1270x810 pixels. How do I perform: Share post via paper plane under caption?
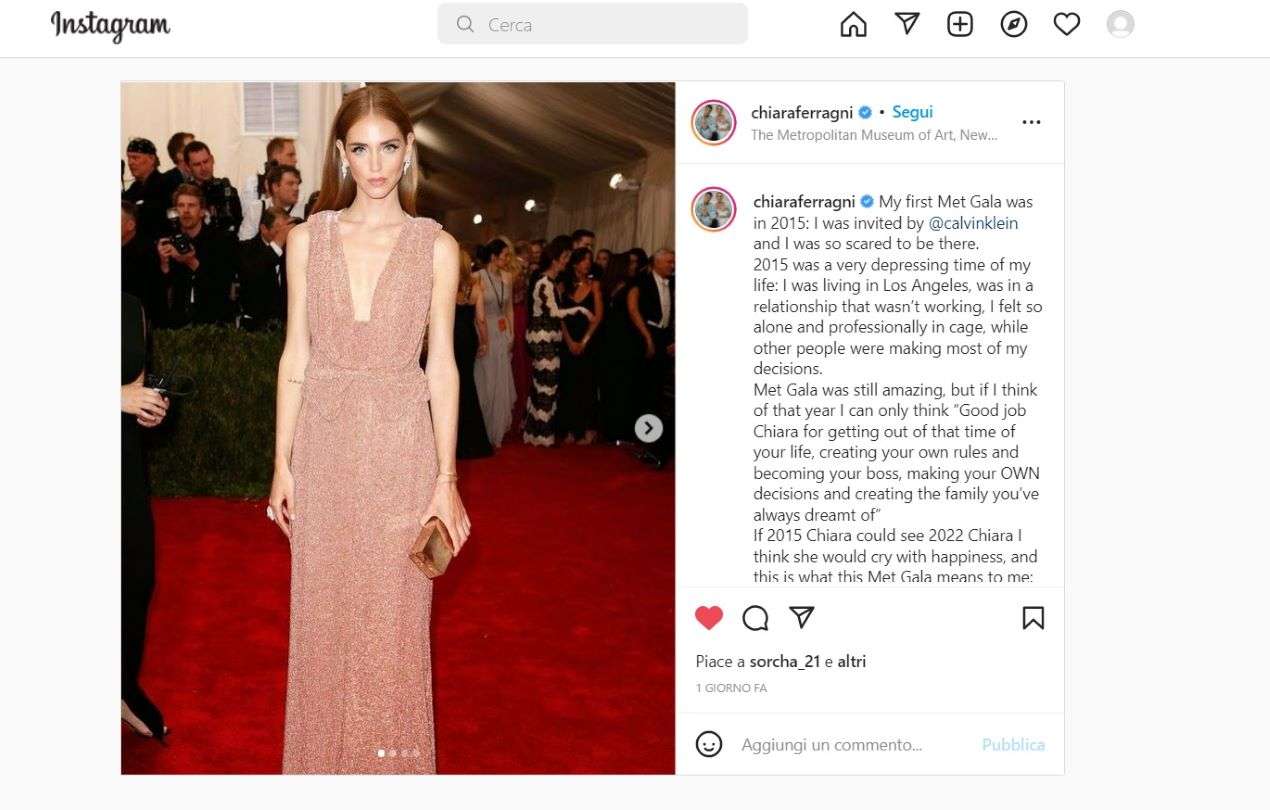click(x=802, y=617)
